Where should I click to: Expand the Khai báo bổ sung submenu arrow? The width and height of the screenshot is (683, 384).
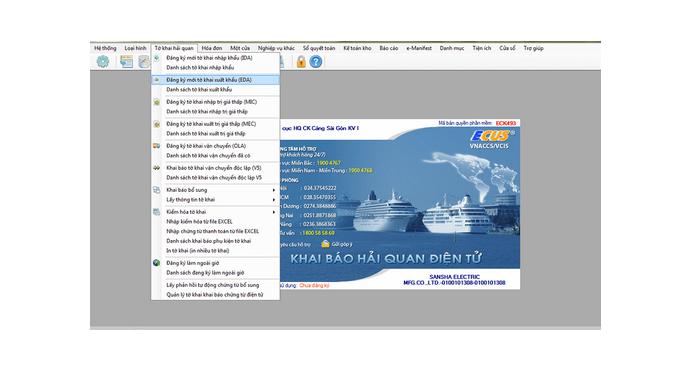[x=274, y=190]
